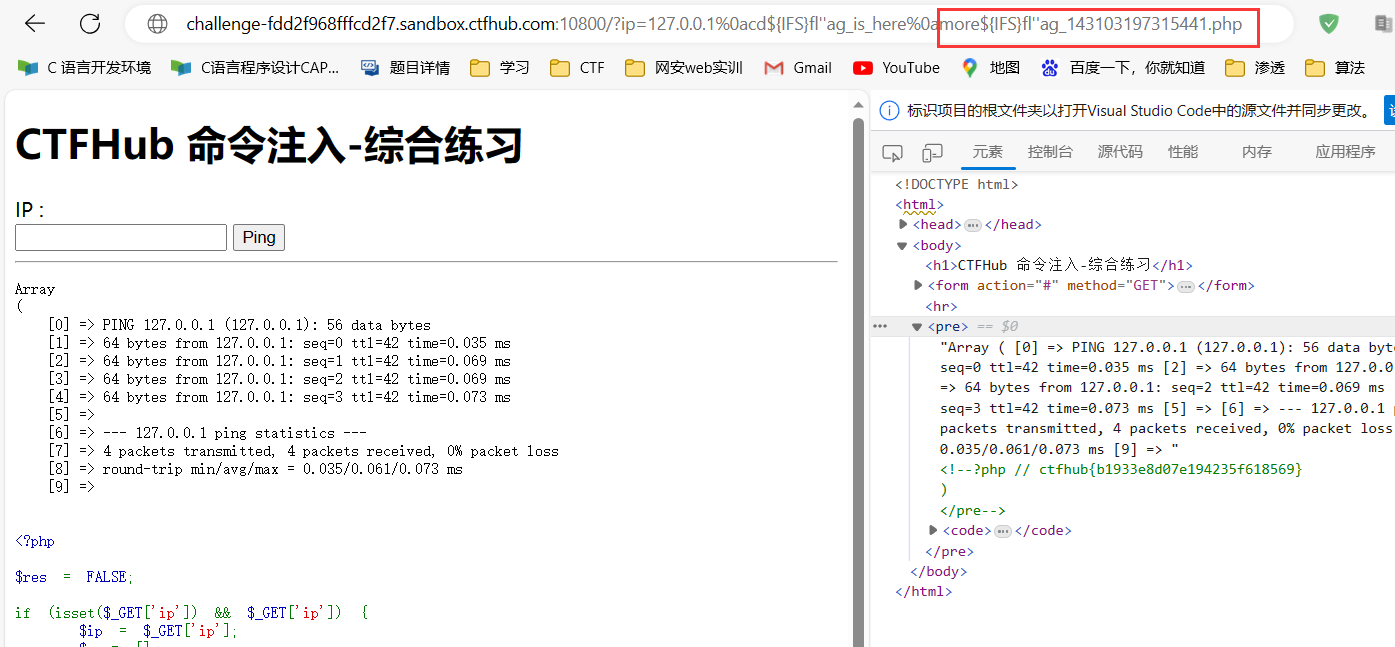
Task: Open the C语言程序设计CAP... bookmark
Action: [255, 68]
